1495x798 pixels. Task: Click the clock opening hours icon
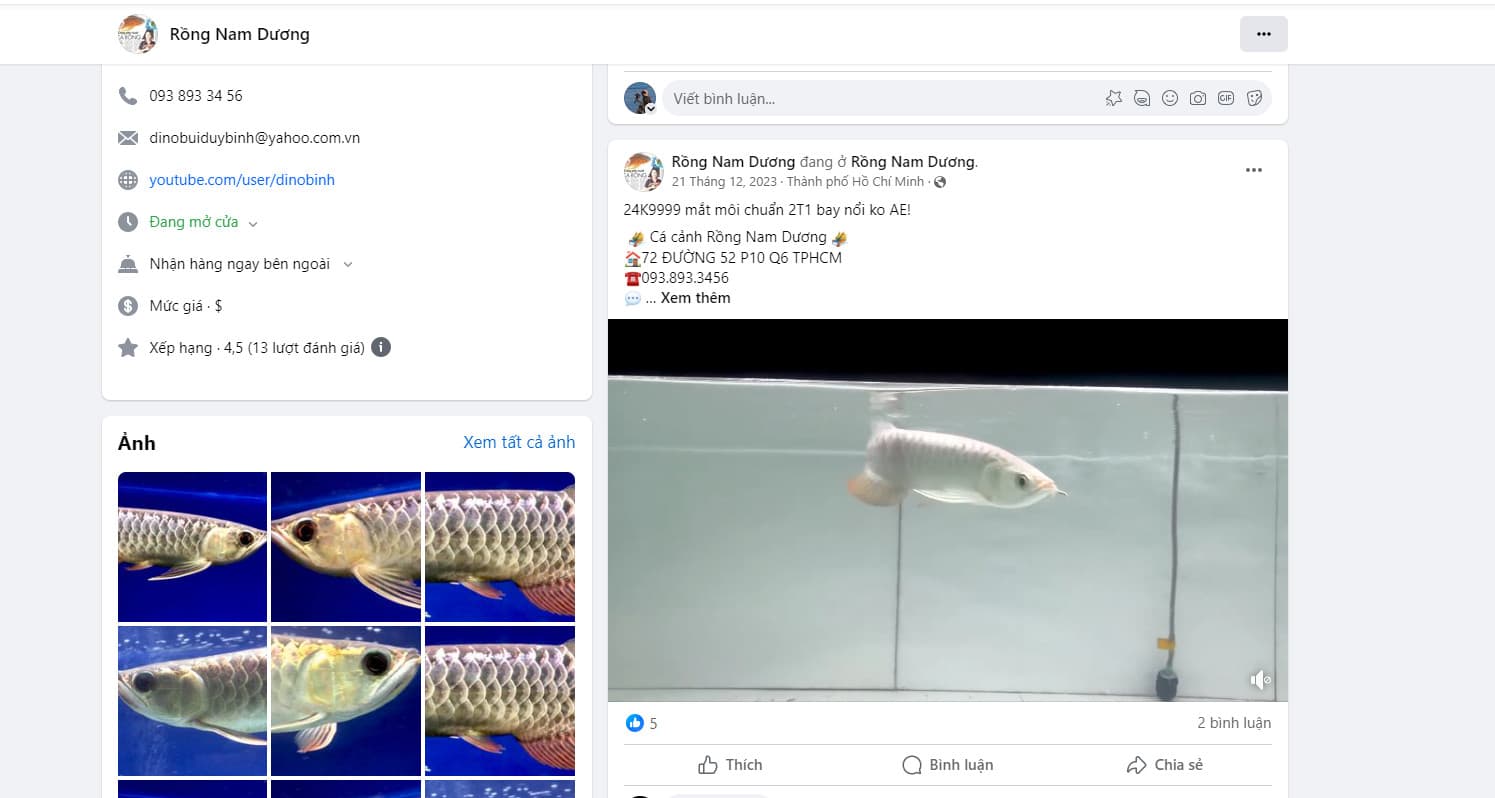point(128,222)
